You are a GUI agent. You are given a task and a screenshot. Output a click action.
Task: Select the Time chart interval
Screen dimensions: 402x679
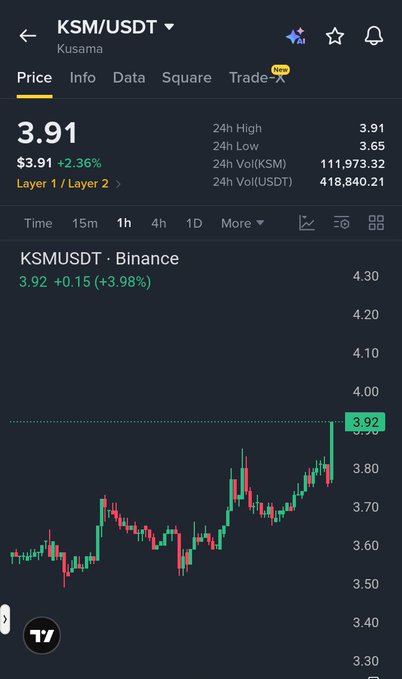pos(38,223)
